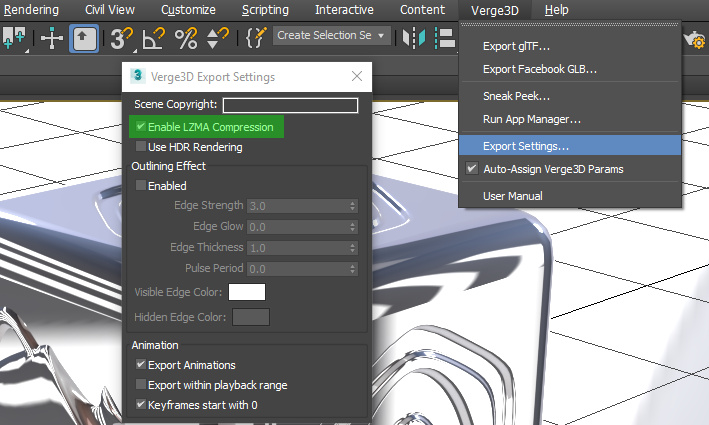Toggle Auto-Assign Verge3D Params checkmark
This screenshot has height=425, width=709.
[472, 169]
